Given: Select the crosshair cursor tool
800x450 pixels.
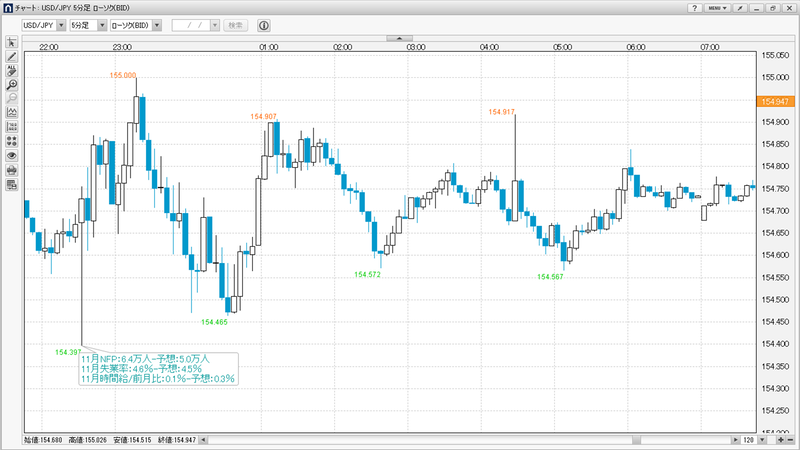Looking at the screenshot, I should [11, 42].
